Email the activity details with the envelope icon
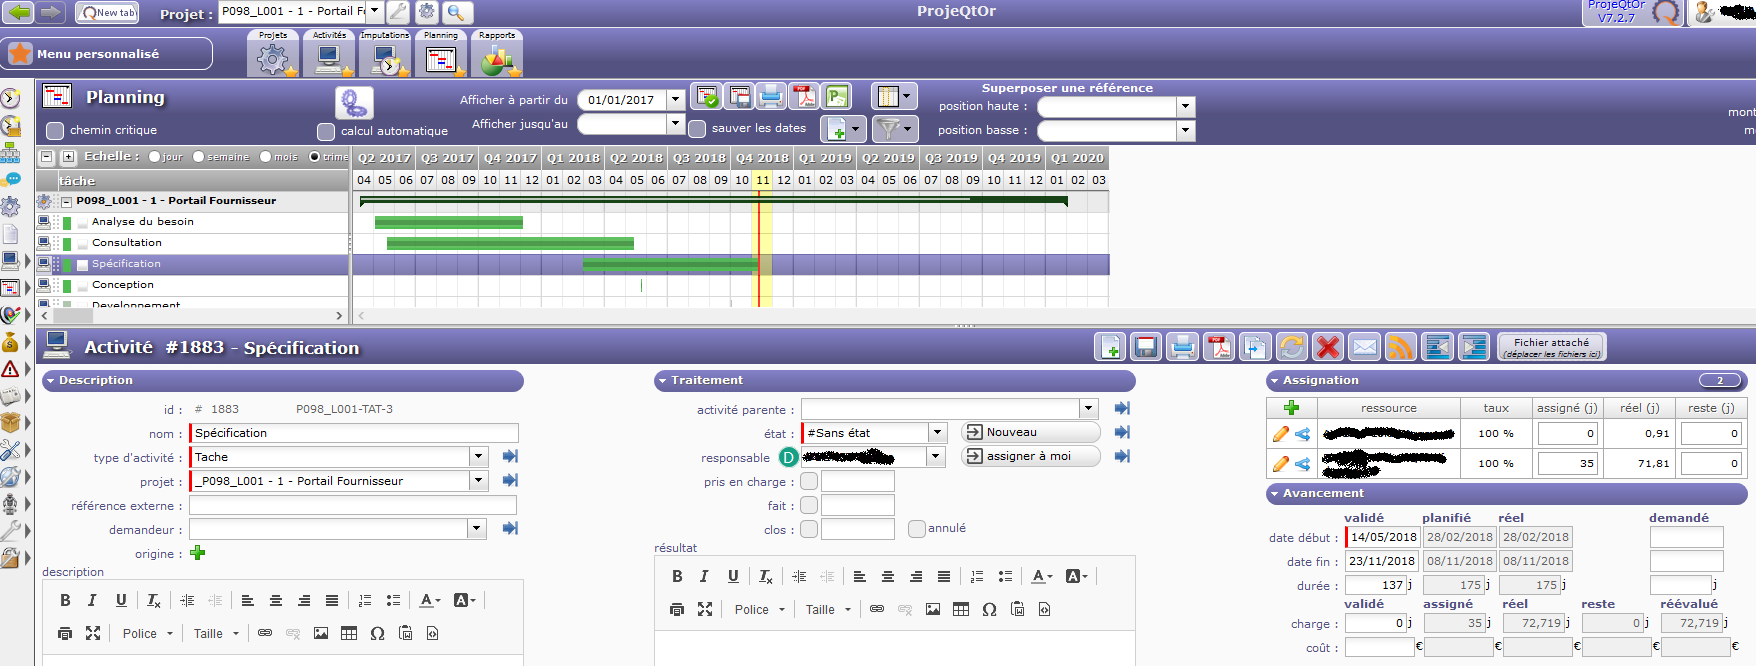Screen dimensions: 1756x666 coord(1364,347)
